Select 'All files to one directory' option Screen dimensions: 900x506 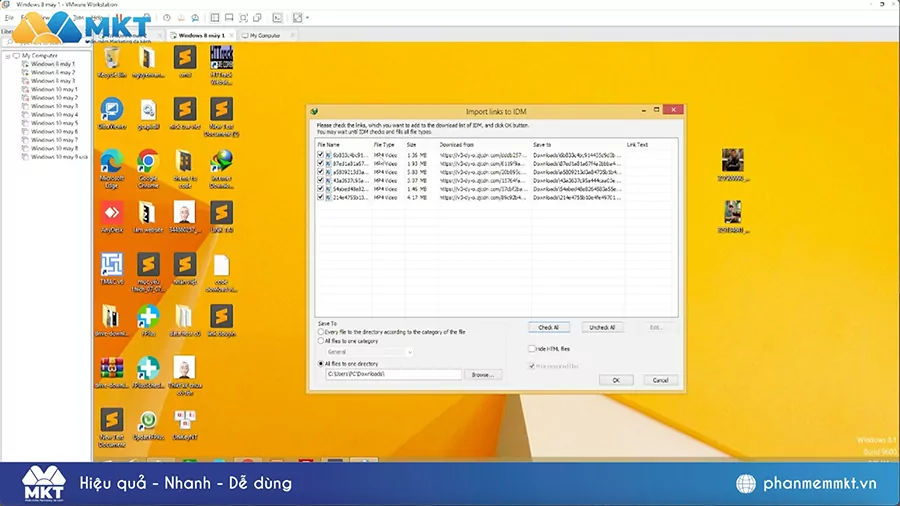tap(321, 364)
